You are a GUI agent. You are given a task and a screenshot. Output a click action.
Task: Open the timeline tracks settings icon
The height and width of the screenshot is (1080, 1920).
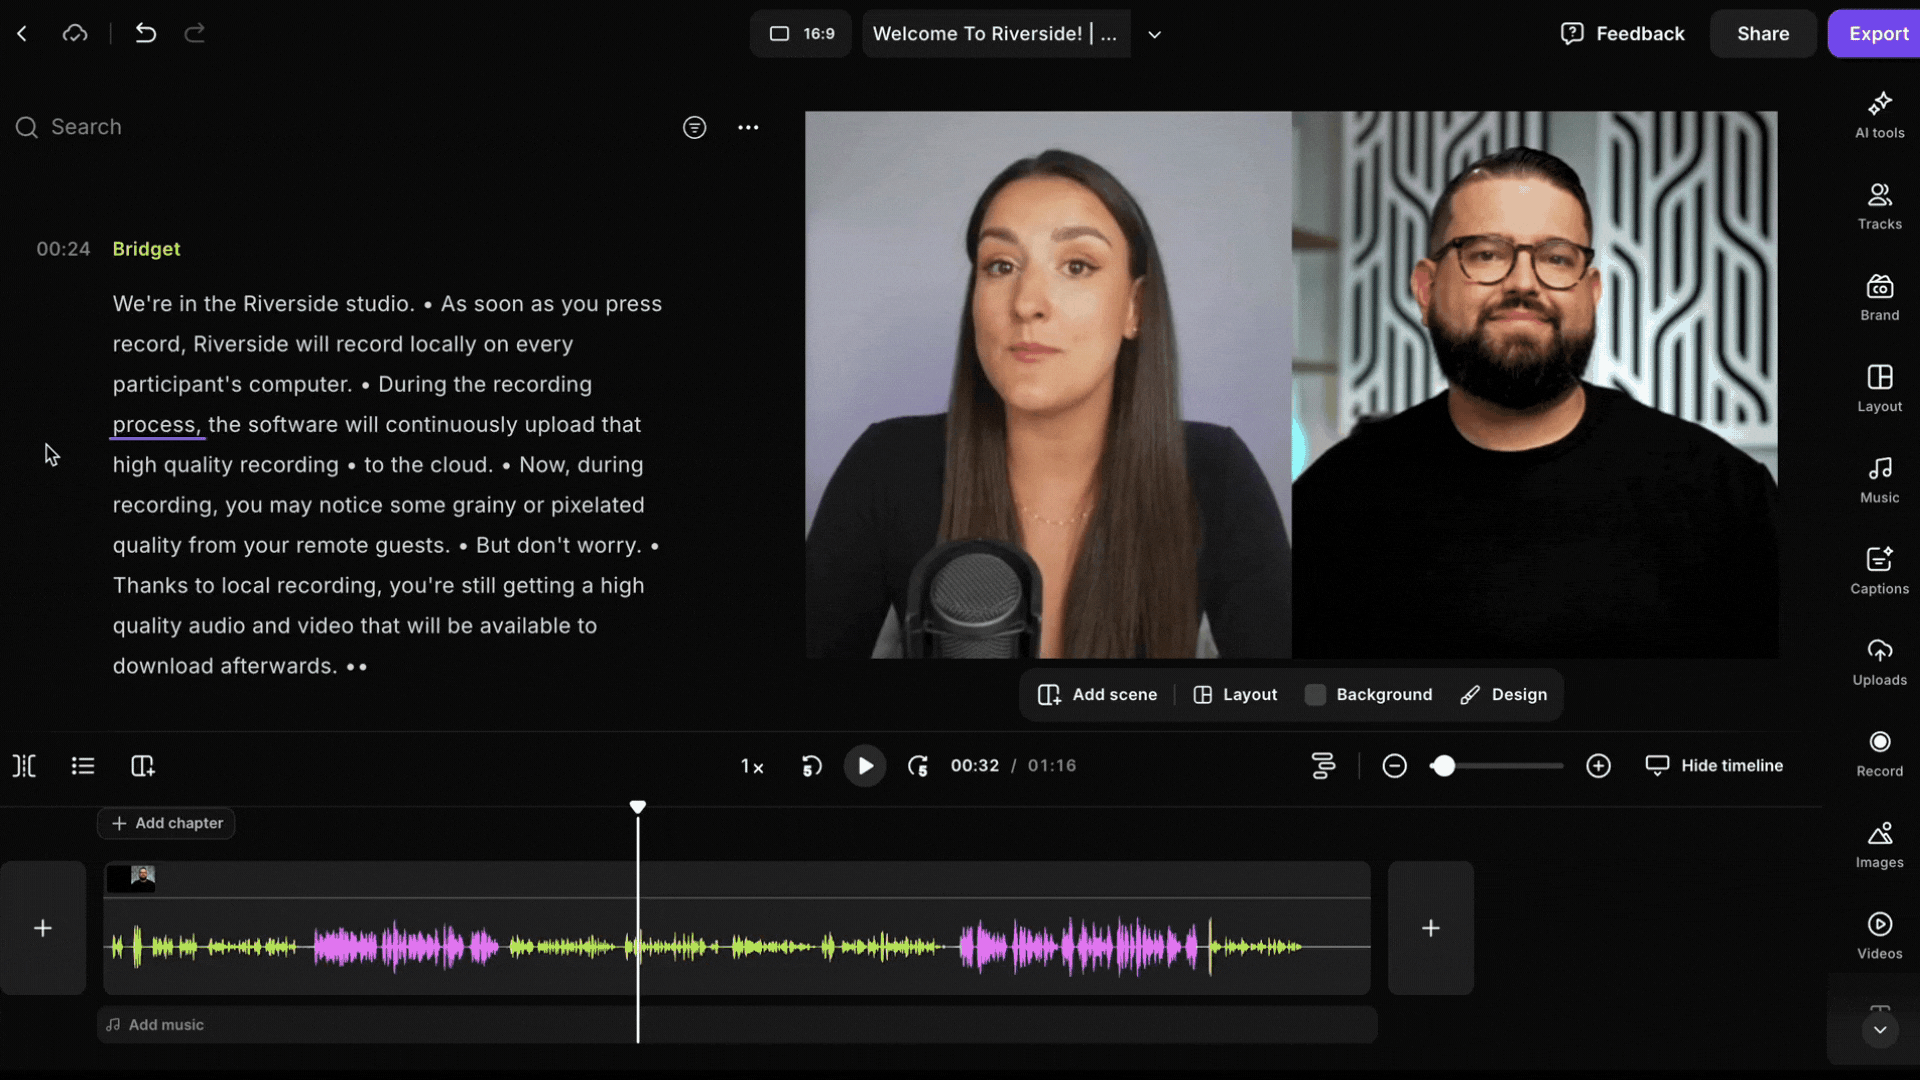click(1323, 766)
